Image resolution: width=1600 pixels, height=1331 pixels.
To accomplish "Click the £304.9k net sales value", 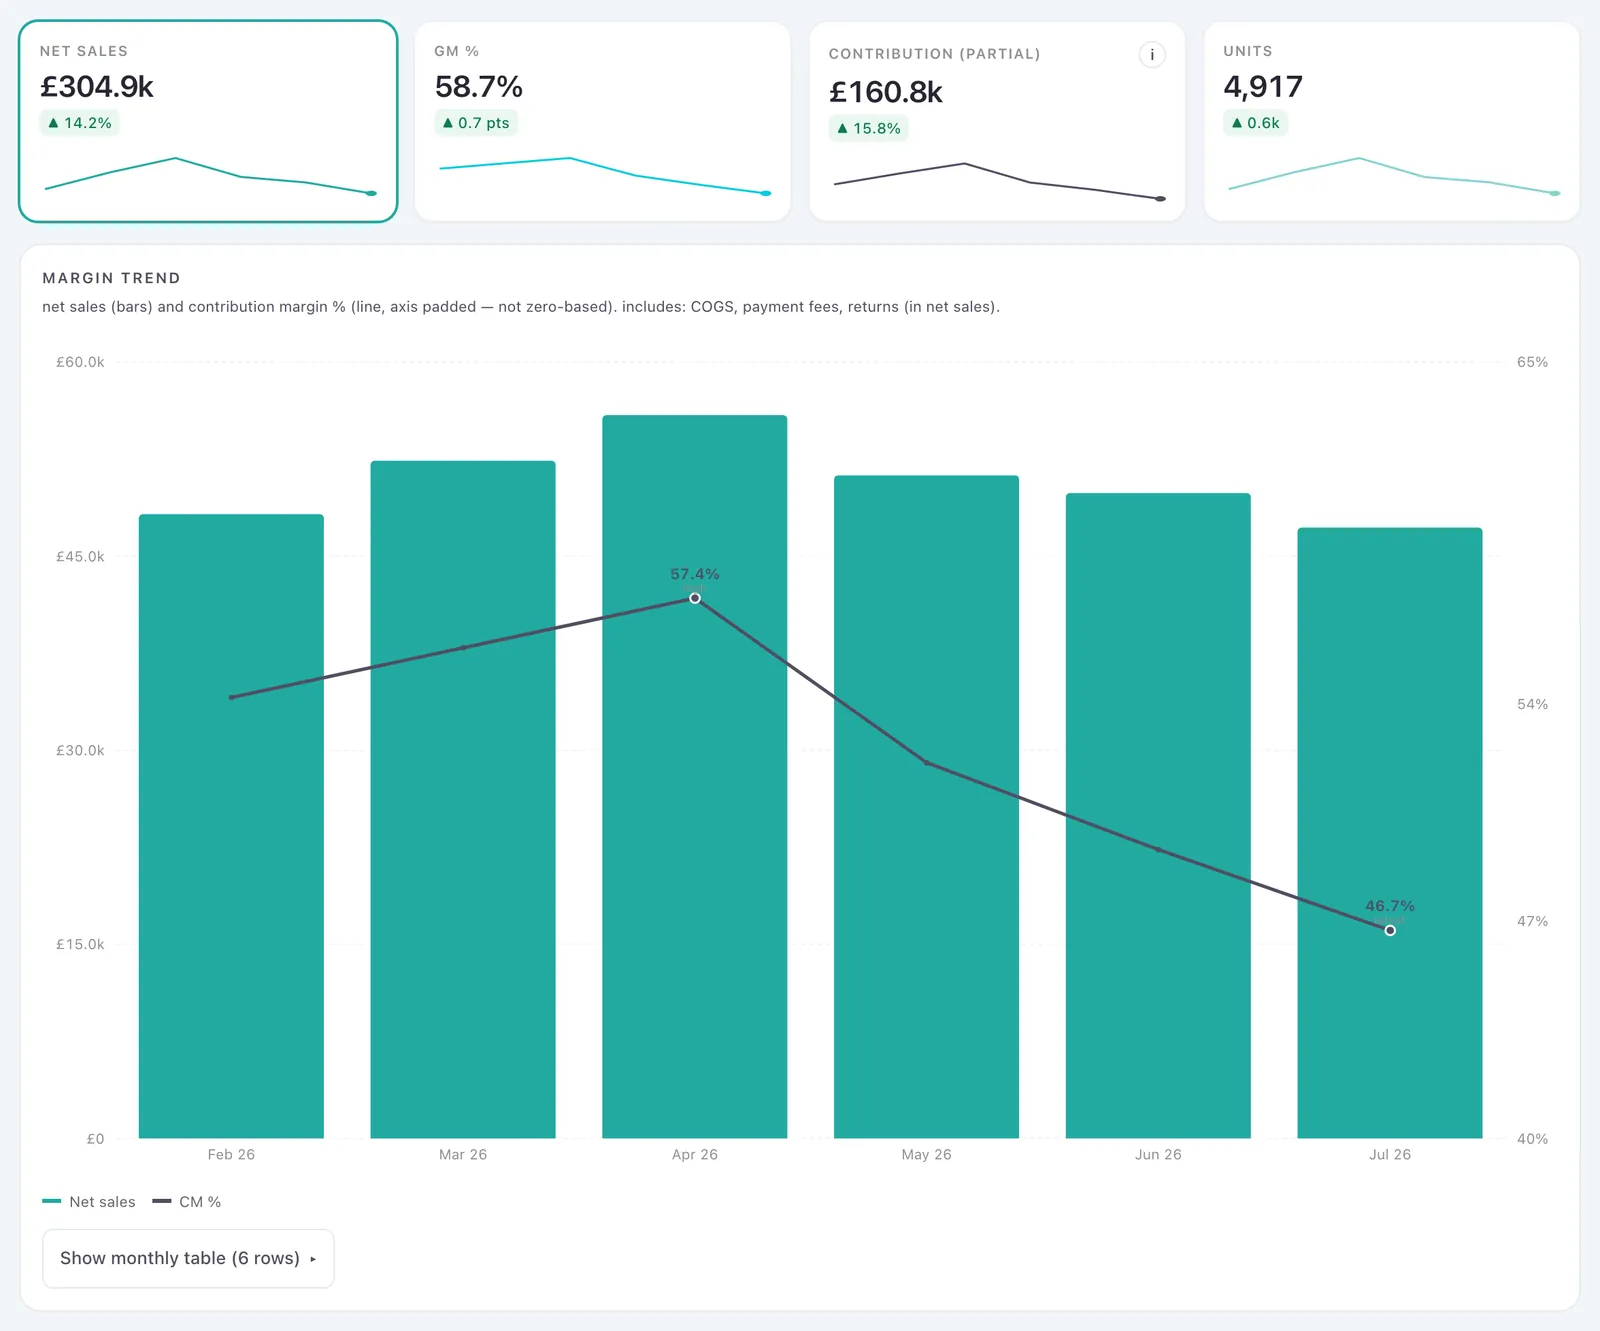I will tap(97, 87).
